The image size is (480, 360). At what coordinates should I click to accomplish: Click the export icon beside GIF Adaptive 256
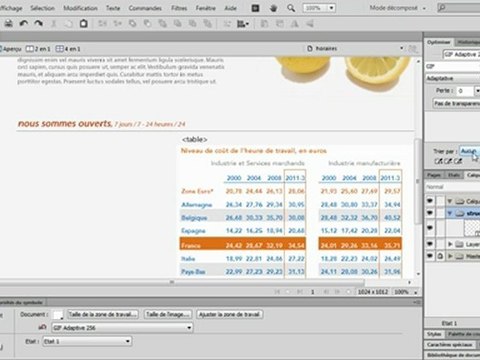tap(42, 327)
